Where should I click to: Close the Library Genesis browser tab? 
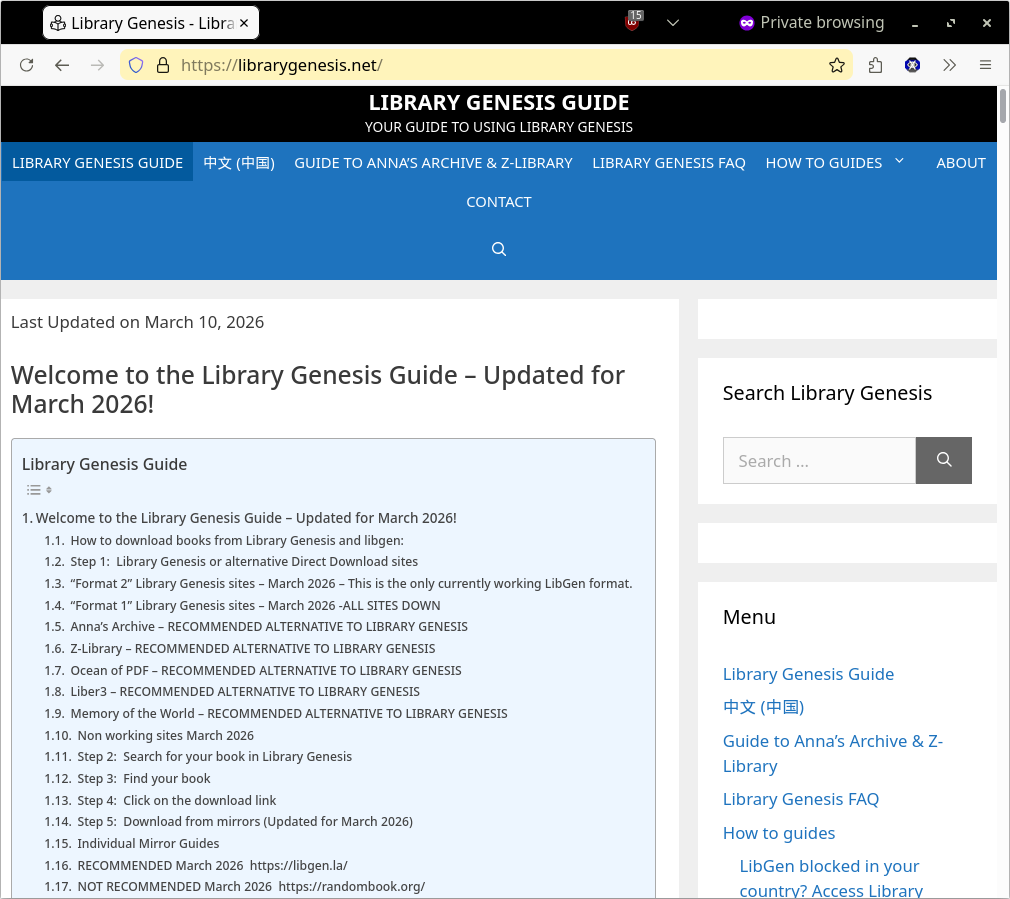pos(244,22)
